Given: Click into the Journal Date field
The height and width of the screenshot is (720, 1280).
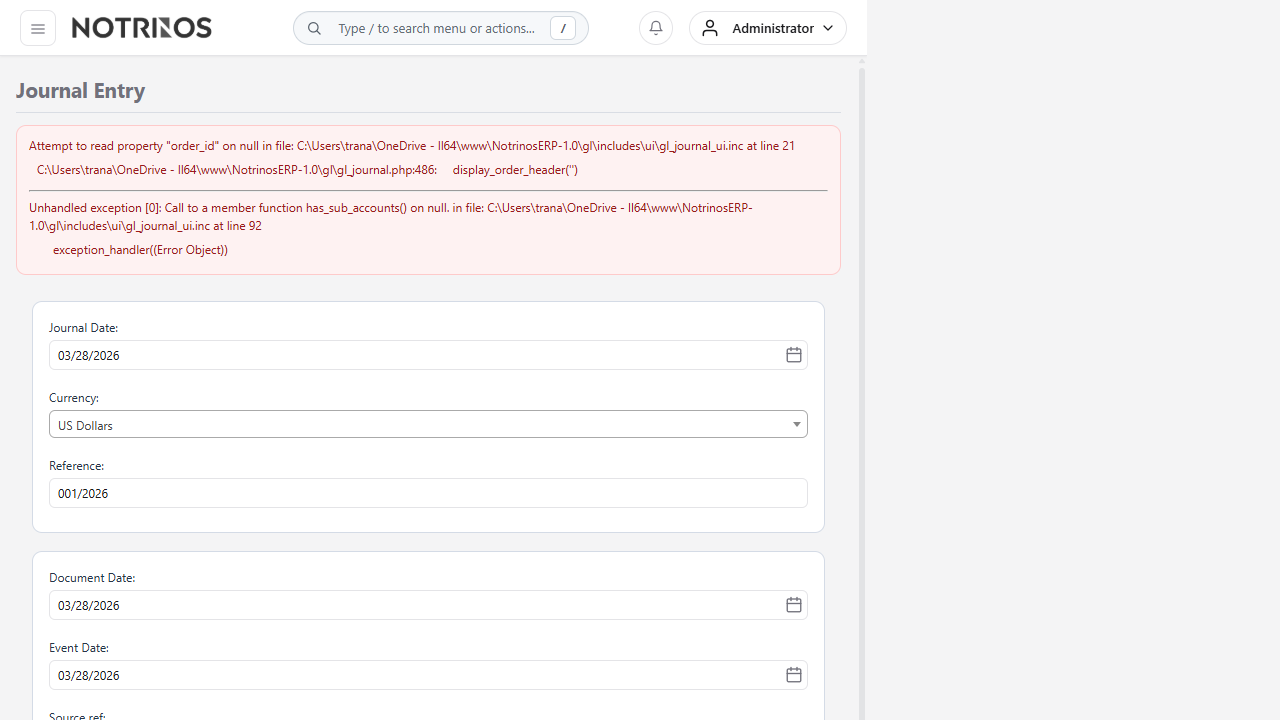Looking at the screenshot, I should (x=410, y=355).
